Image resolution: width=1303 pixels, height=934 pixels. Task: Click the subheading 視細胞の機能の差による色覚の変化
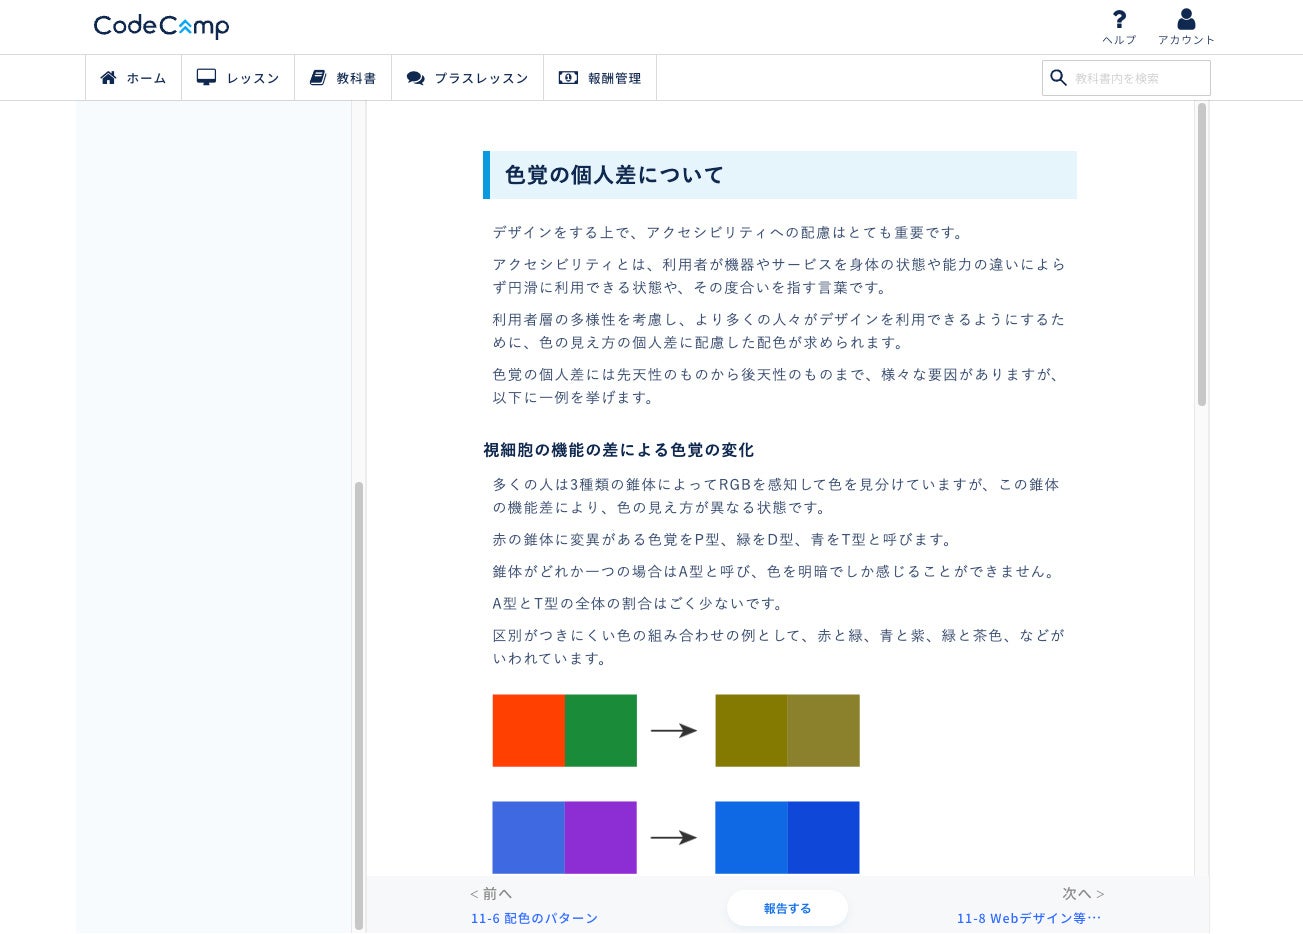click(x=618, y=450)
